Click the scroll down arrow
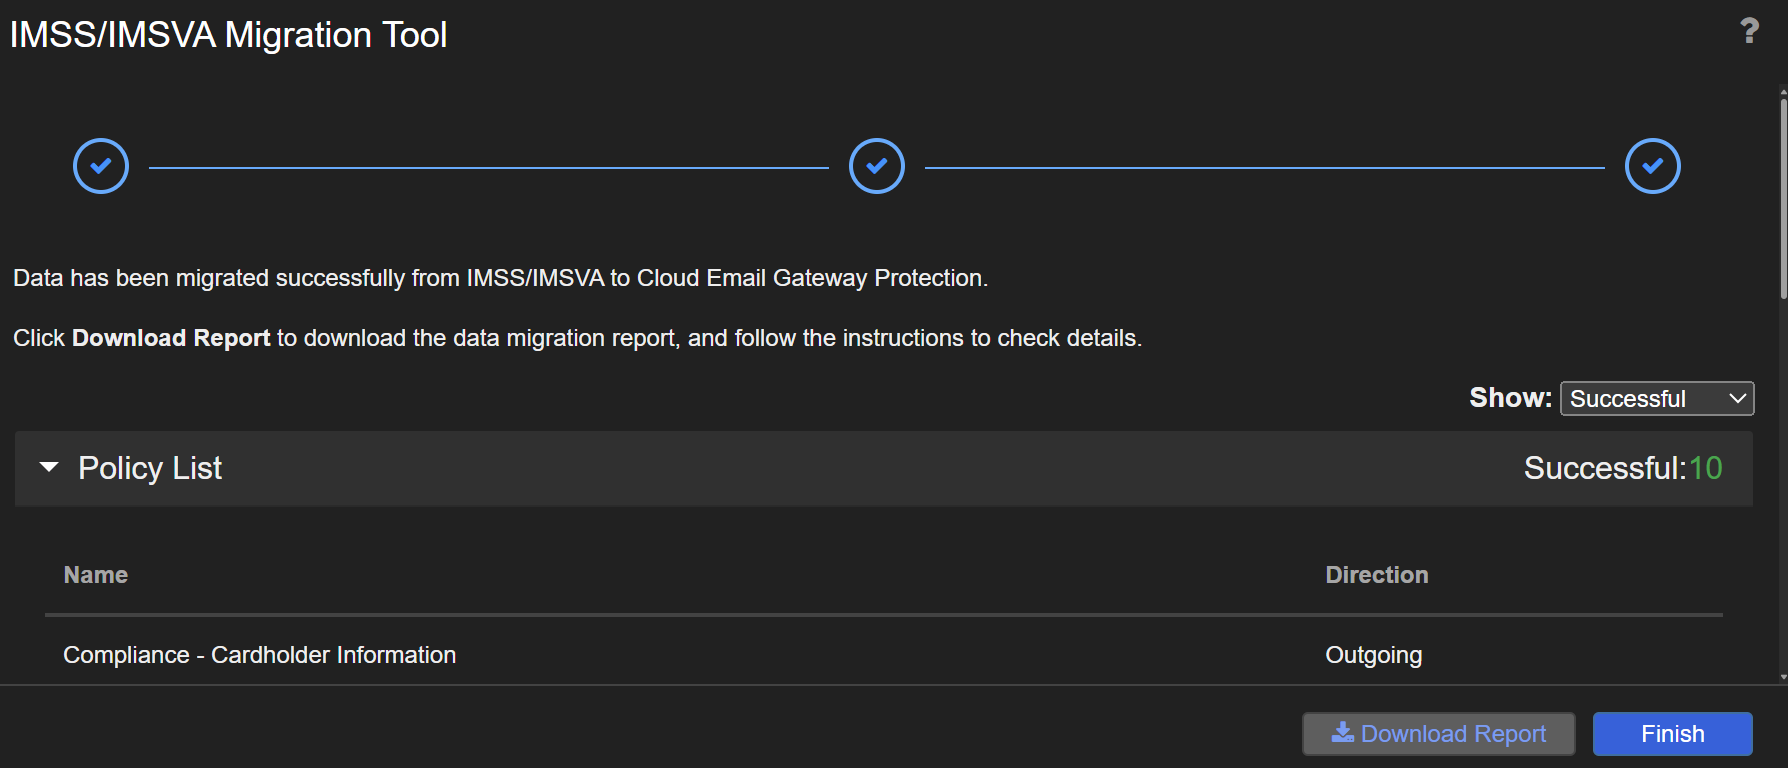1788x768 pixels. coord(1783,677)
